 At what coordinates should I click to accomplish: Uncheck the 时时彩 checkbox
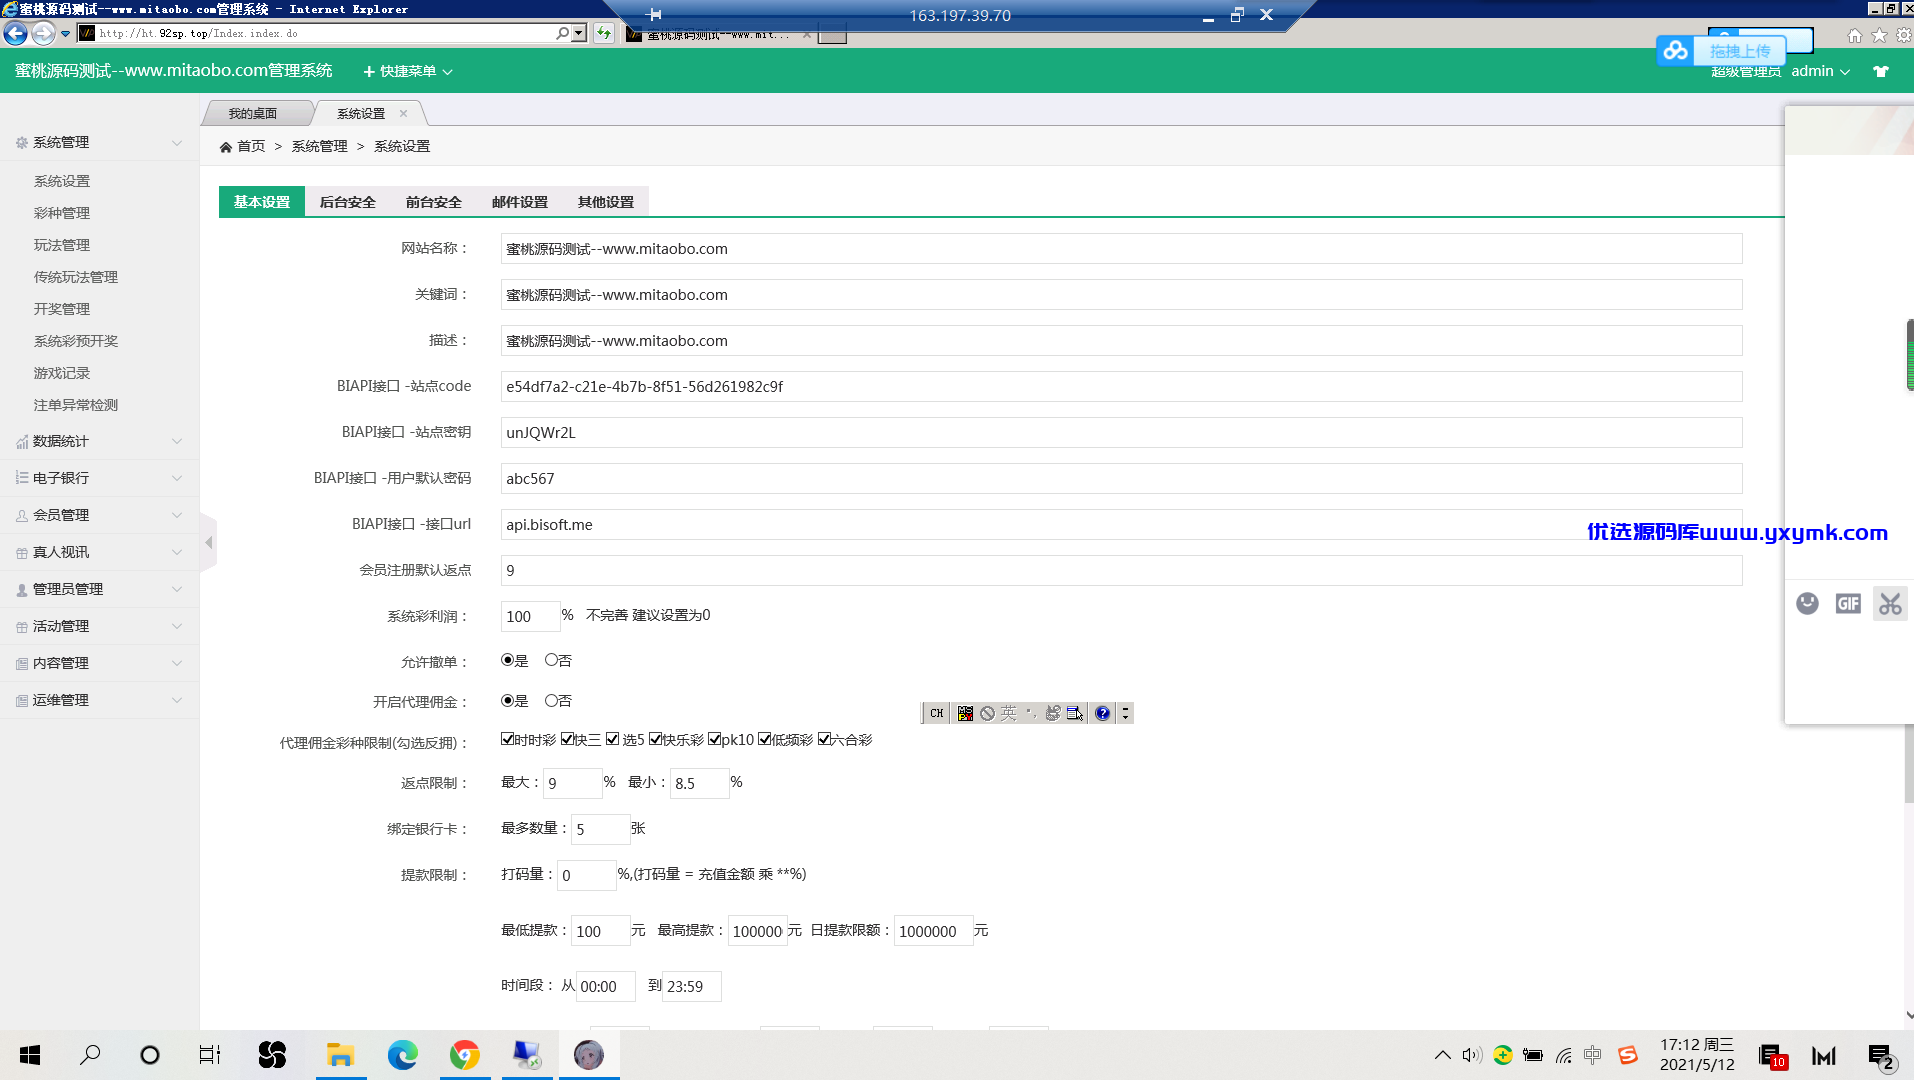coord(507,739)
